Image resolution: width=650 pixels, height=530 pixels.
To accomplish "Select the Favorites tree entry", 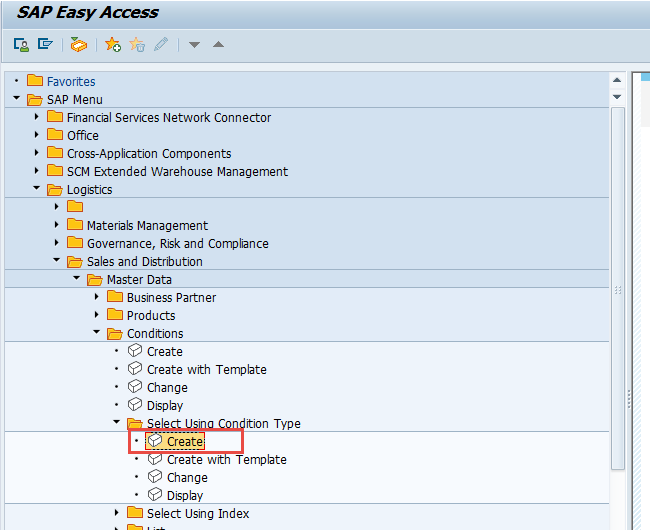I will [x=71, y=82].
